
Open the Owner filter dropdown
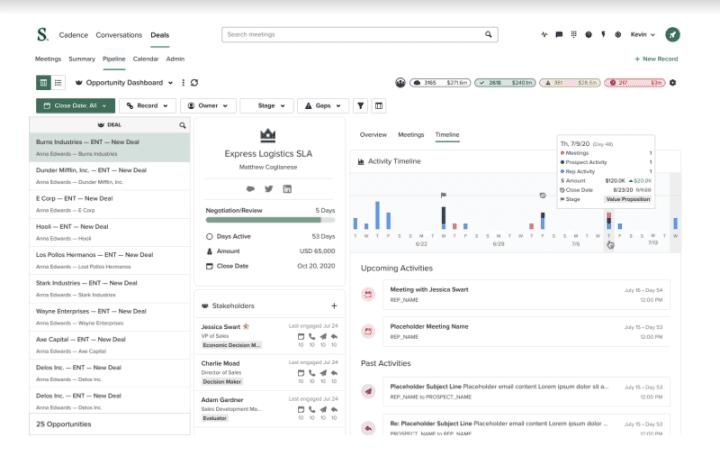[x=208, y=106]
